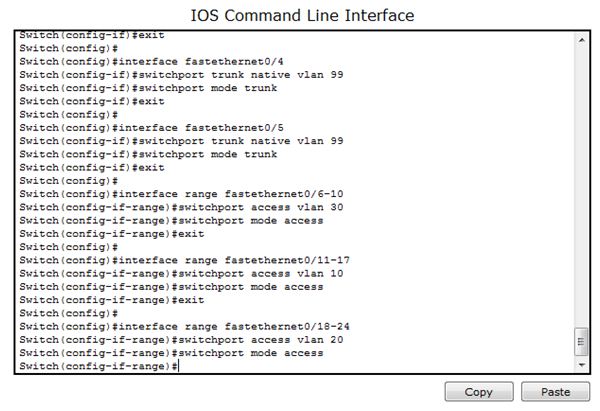Click 'interface range fastethernet0/18-24' line
Screen dimensions: 600x411
pos(184,326)
